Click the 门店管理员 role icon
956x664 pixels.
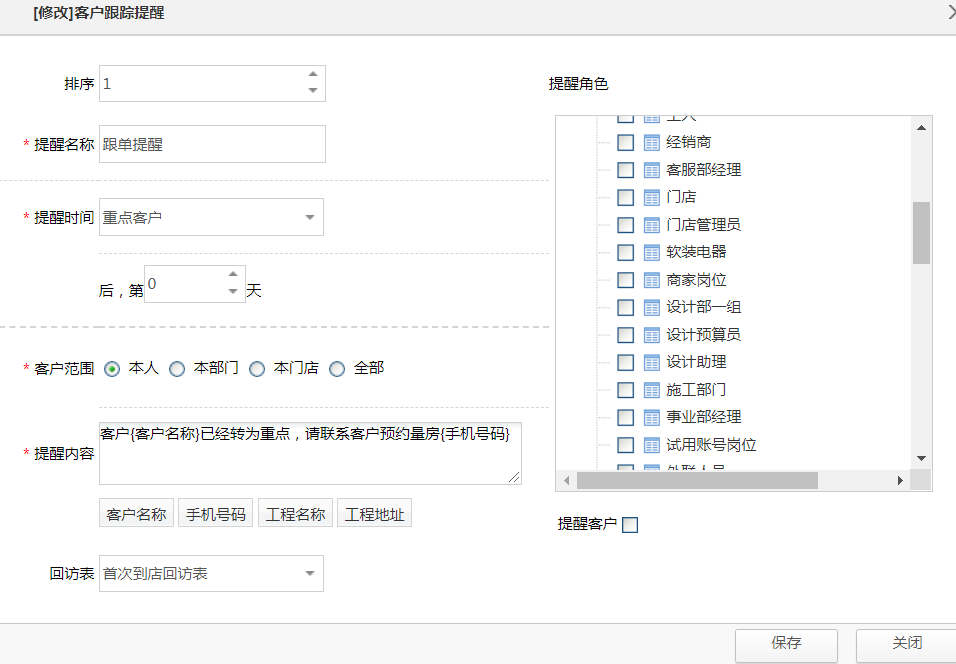point(651,225)
